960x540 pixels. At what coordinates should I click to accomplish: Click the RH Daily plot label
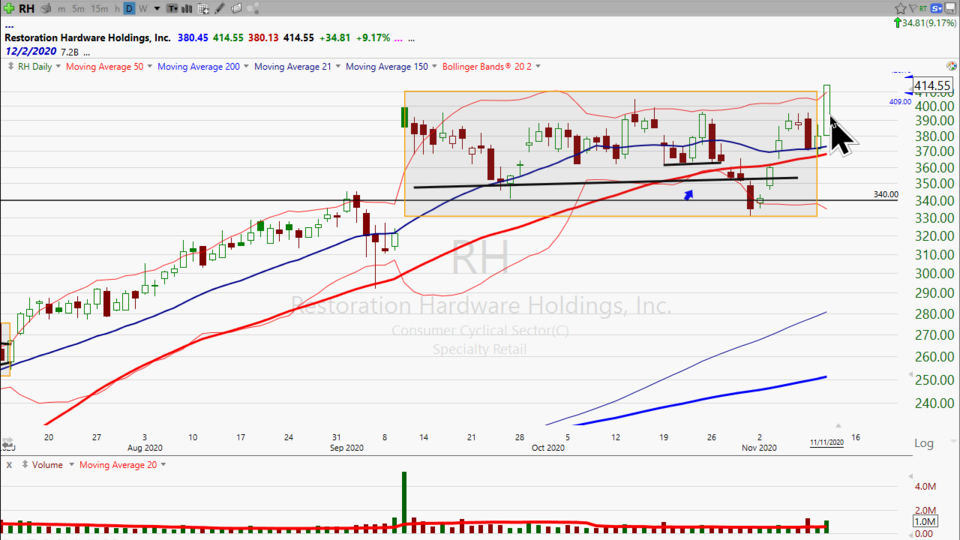click(34, 67)
